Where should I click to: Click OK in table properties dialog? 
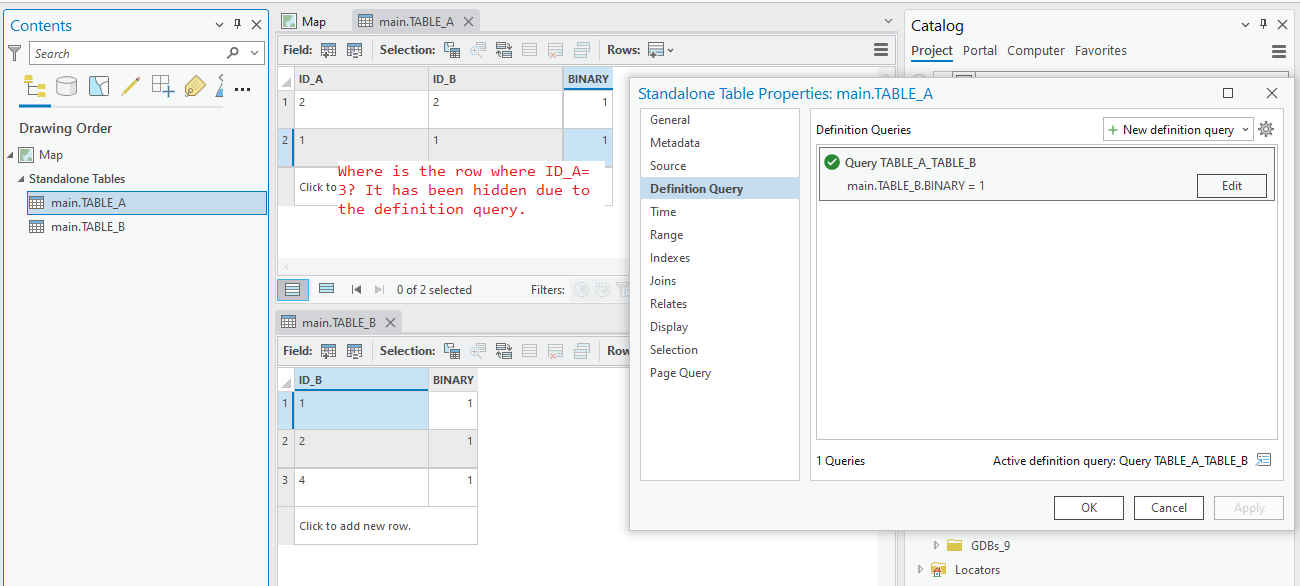[1089, 508]
